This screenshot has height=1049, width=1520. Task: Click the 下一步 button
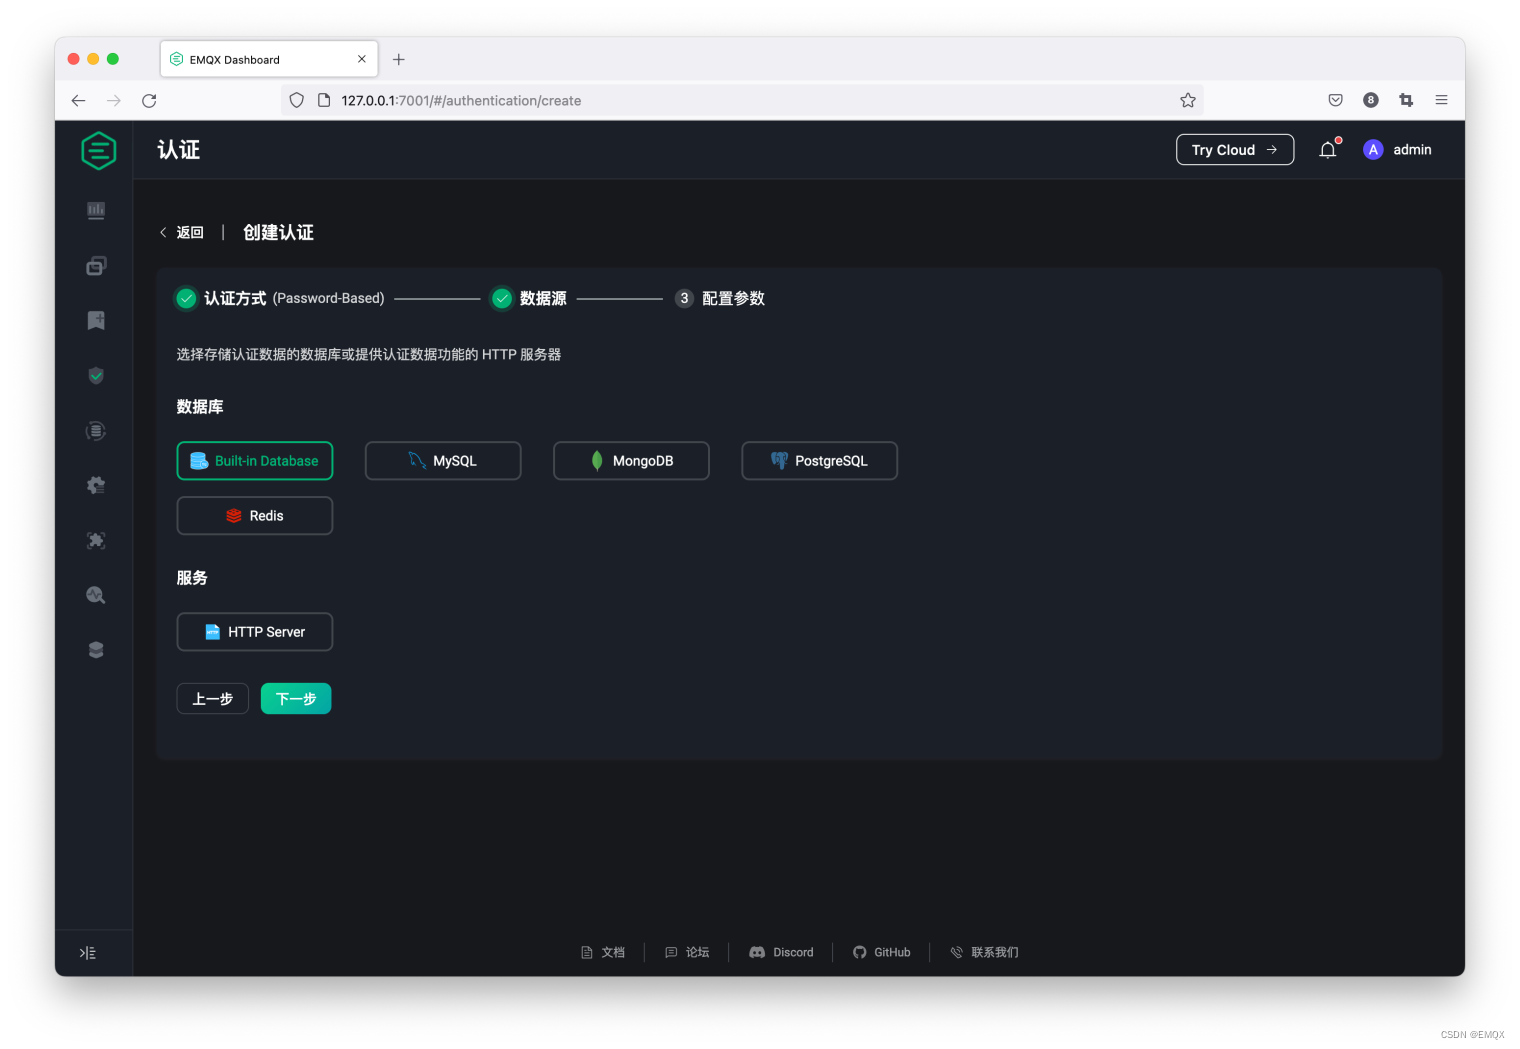coord(295,698)
